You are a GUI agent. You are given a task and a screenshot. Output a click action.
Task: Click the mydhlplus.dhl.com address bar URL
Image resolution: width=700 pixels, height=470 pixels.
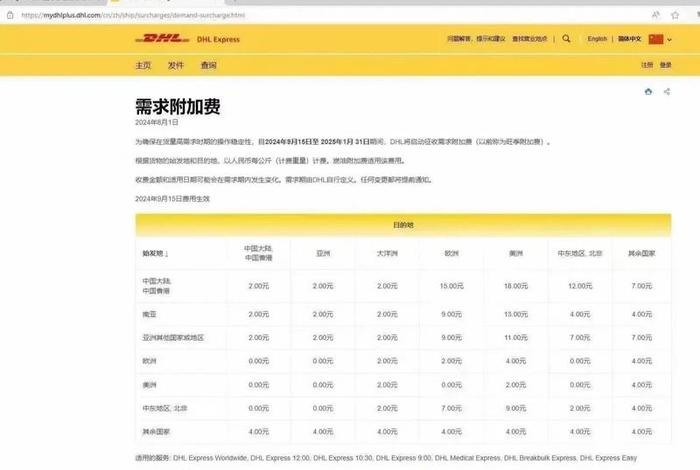pos(133,15)
